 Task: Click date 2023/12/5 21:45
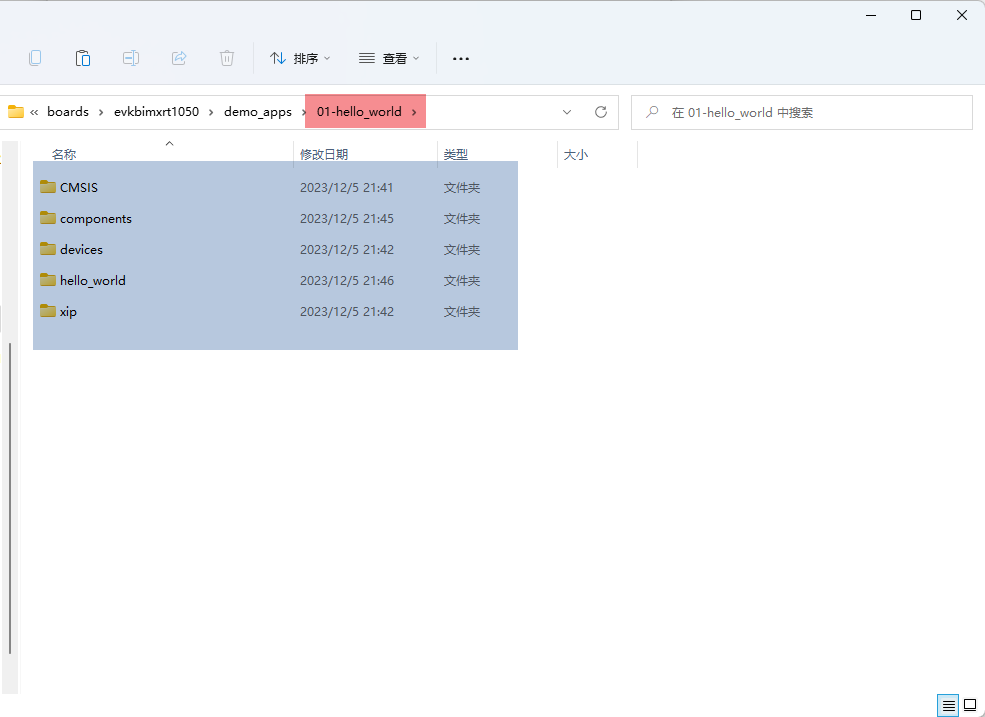[347, 219]
